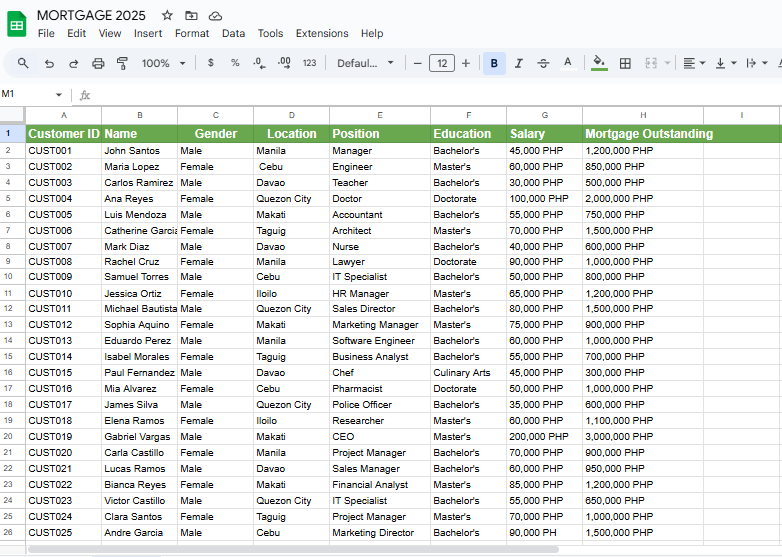Open the zoom 100% dropdown

164,63
